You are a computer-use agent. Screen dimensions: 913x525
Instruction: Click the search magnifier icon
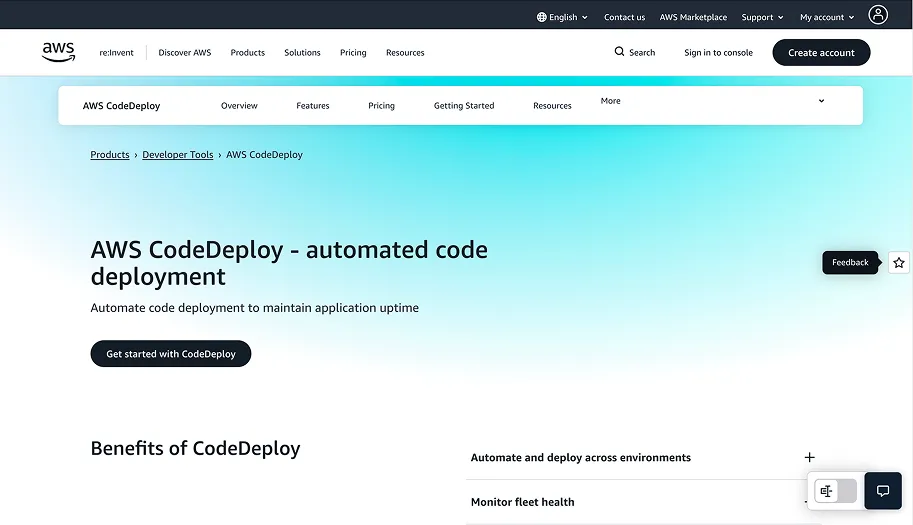(619, 52)
